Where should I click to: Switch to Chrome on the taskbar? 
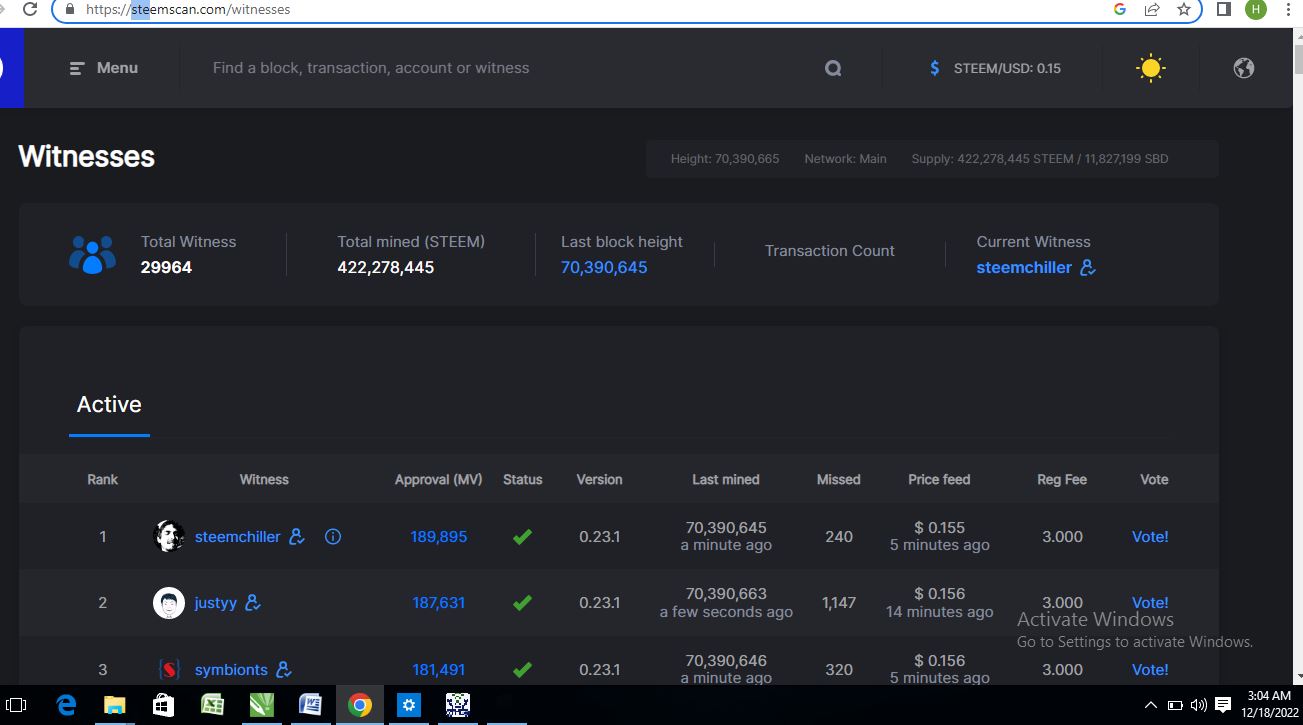360,705
